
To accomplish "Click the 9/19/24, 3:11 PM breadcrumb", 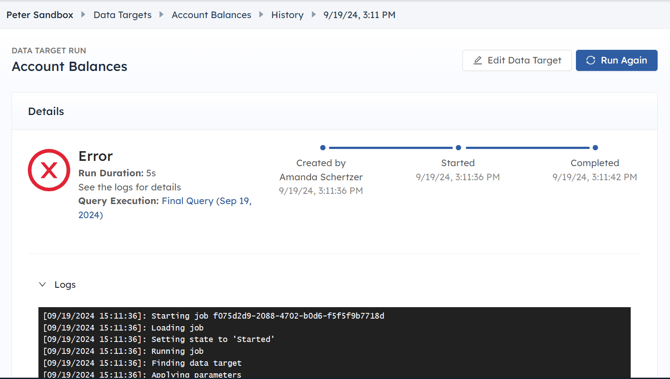I will pyautogui.click(x=359, y=15).
